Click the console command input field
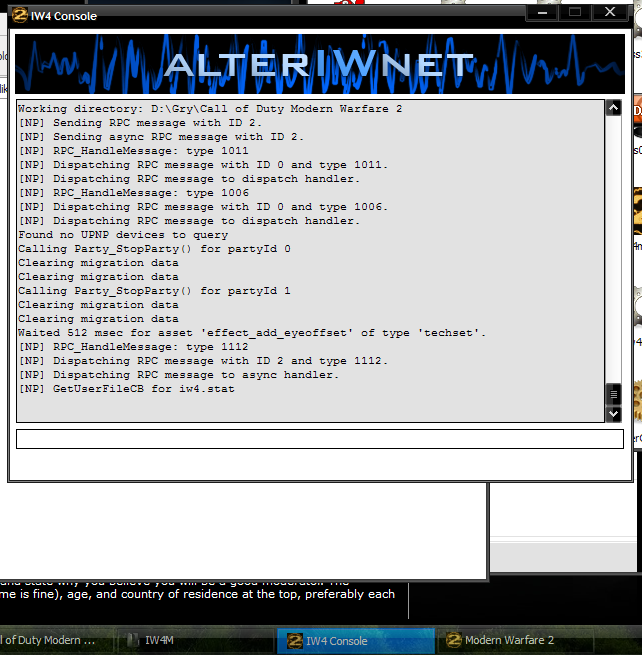This screenshot has width=642, height=655. point(320,439)
